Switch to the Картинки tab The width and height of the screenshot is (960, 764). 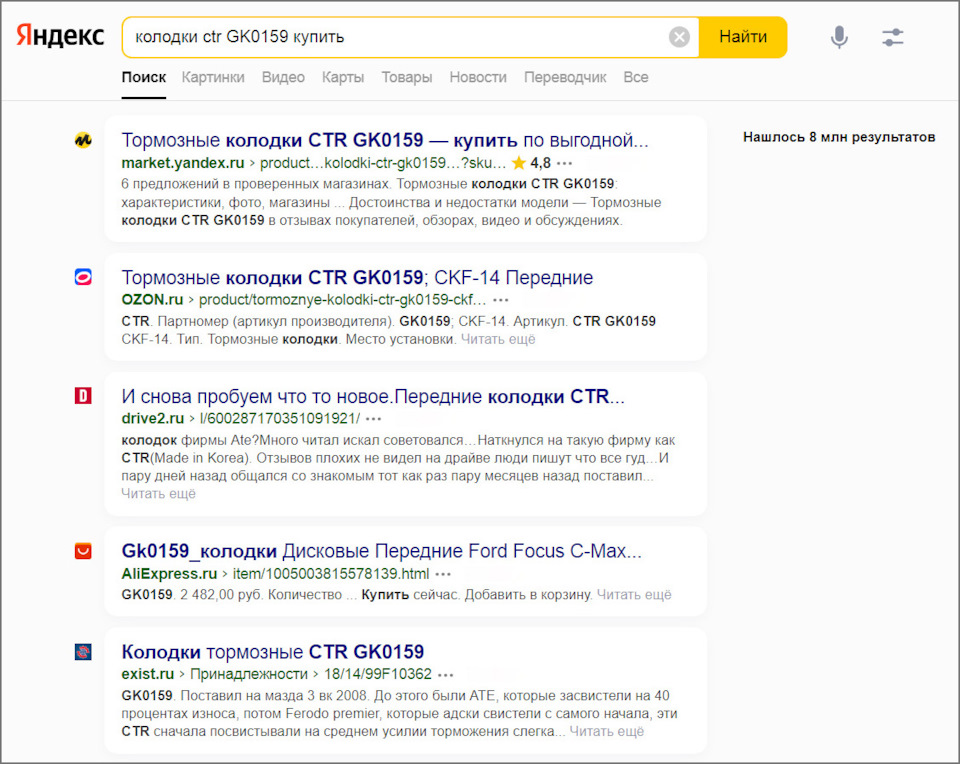[213, 77]
